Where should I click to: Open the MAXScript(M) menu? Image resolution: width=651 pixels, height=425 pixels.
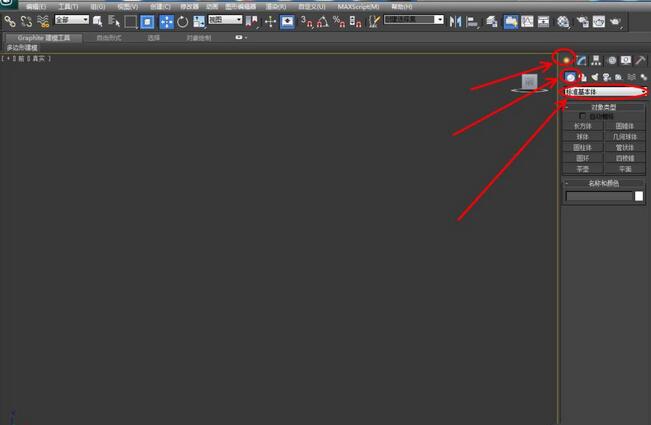coord(358,6)
